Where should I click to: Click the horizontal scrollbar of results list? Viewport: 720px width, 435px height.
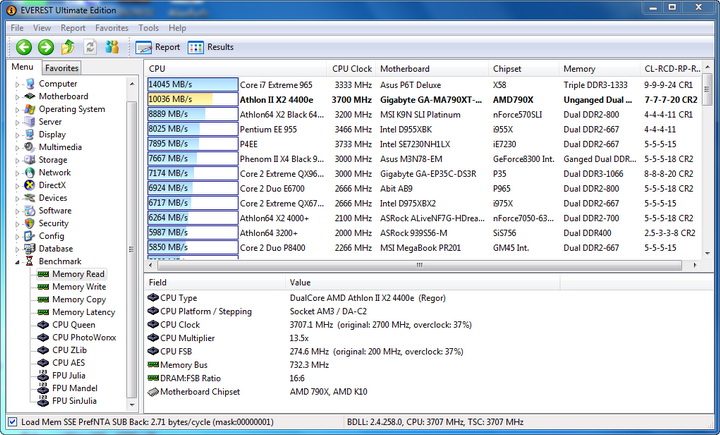419,265
